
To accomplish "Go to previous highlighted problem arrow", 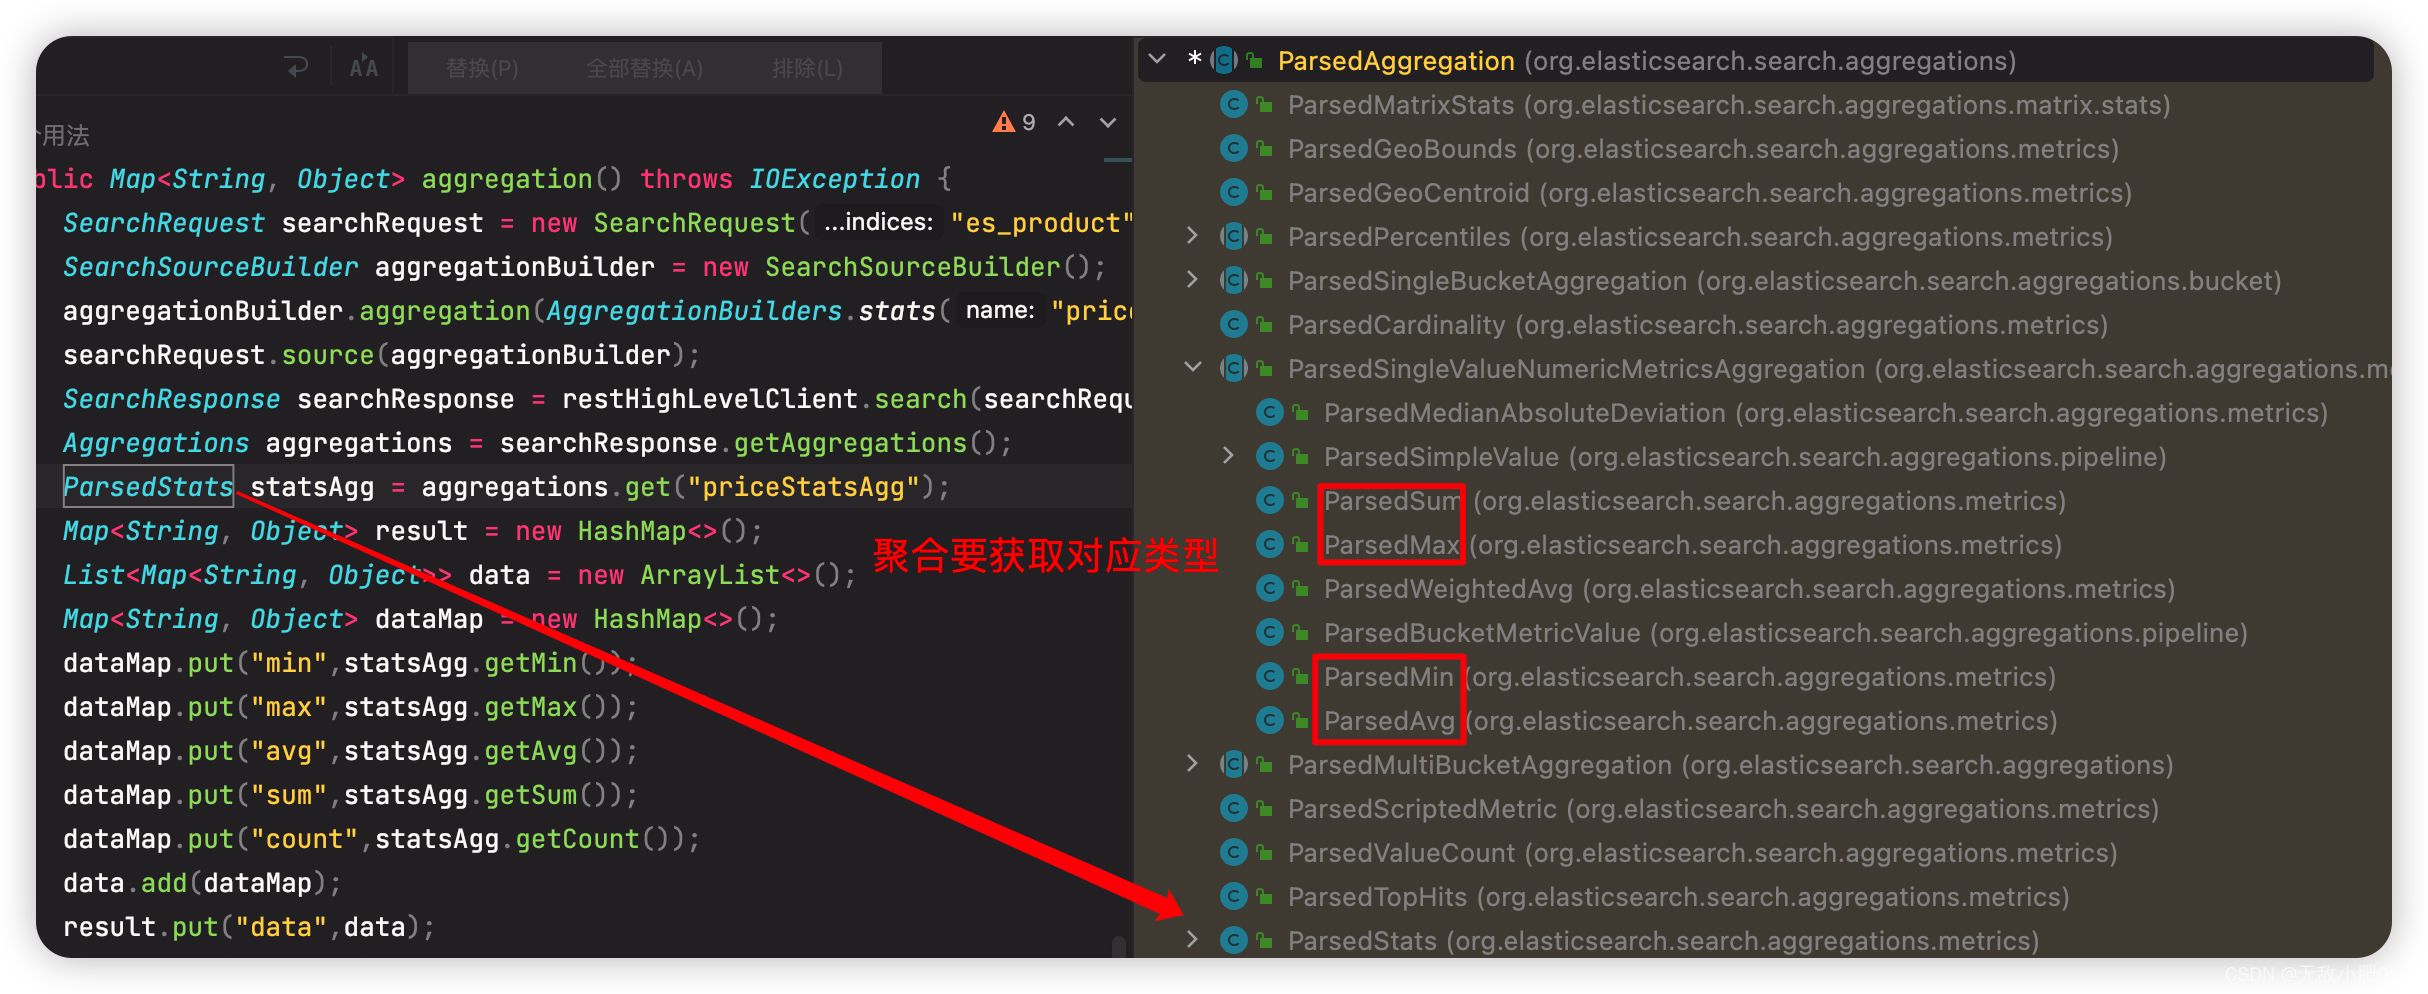I will click(1066, 122).
